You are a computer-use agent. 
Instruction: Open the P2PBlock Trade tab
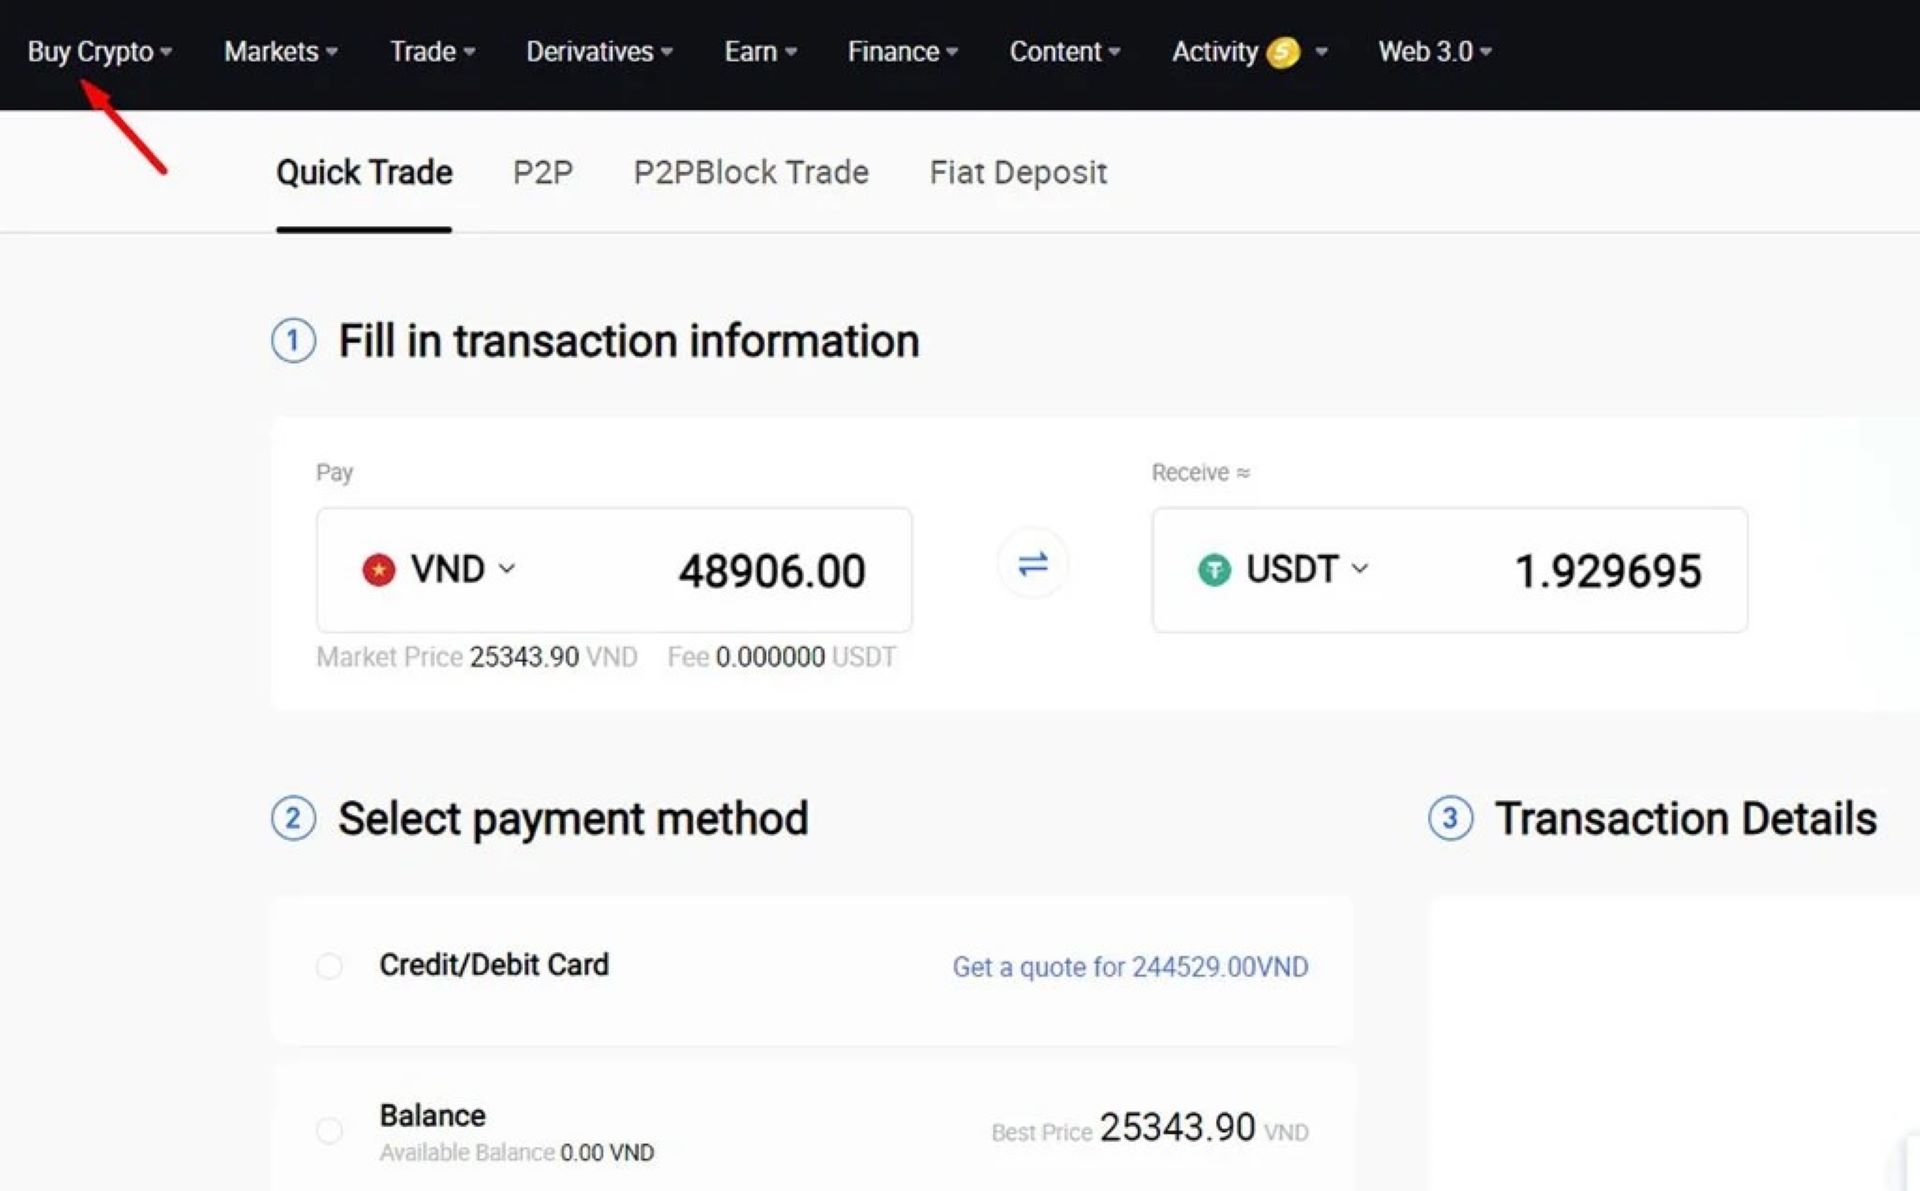pos(751,173)
